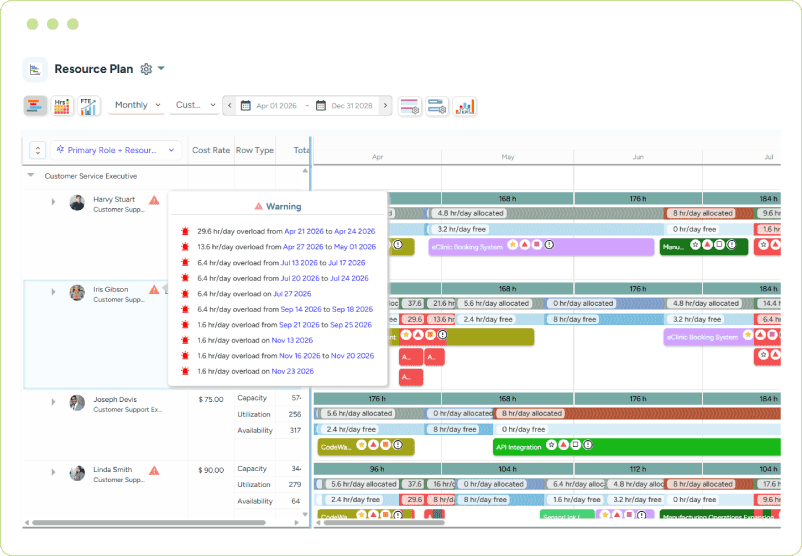The width and height of the screenshot is (802, 556).
Task: Click the left grid horizontal scrollbar
Action: (148, 523)
